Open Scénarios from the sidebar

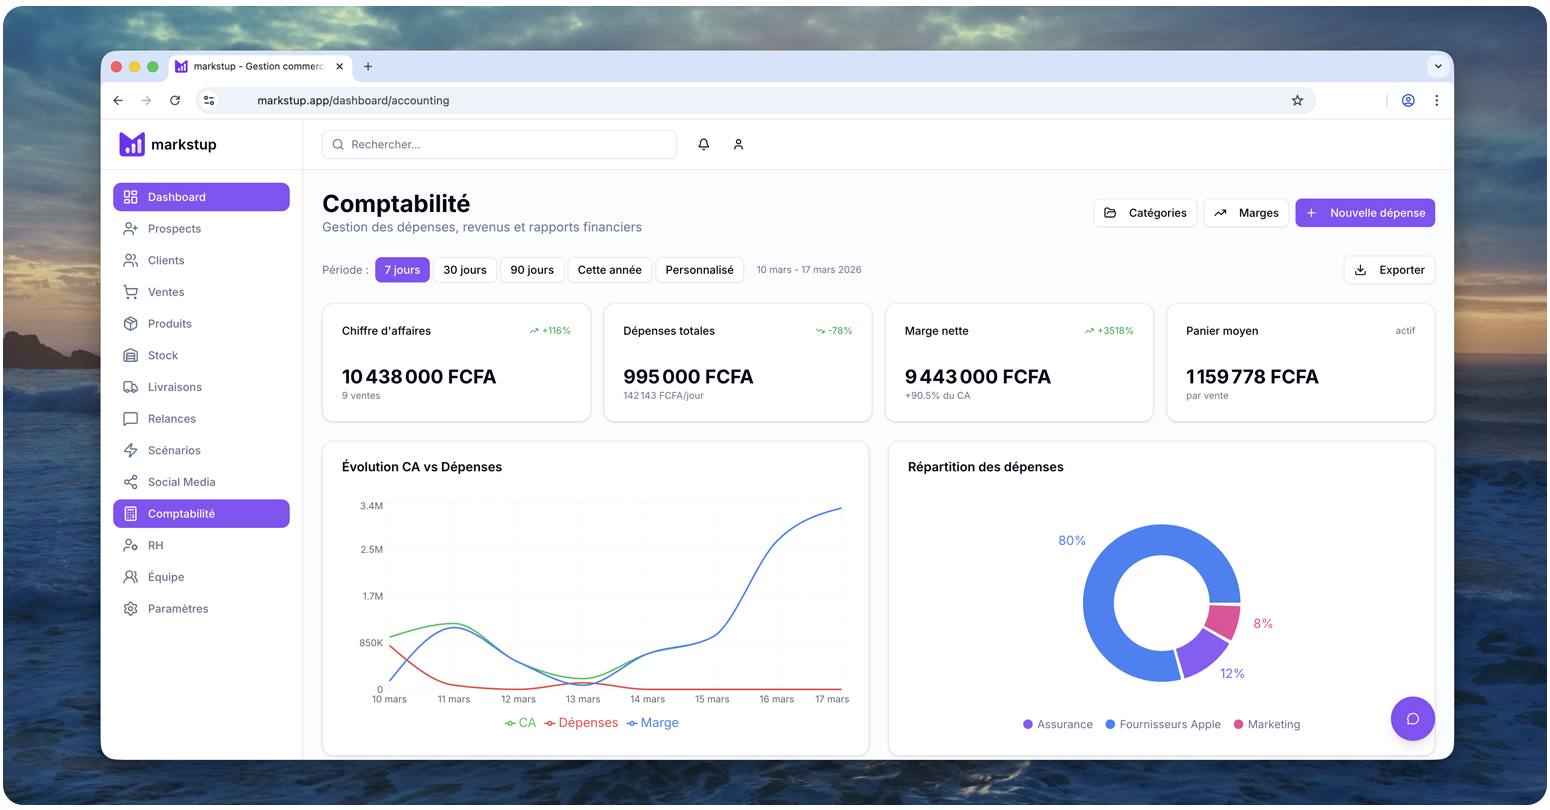(174, 450)
